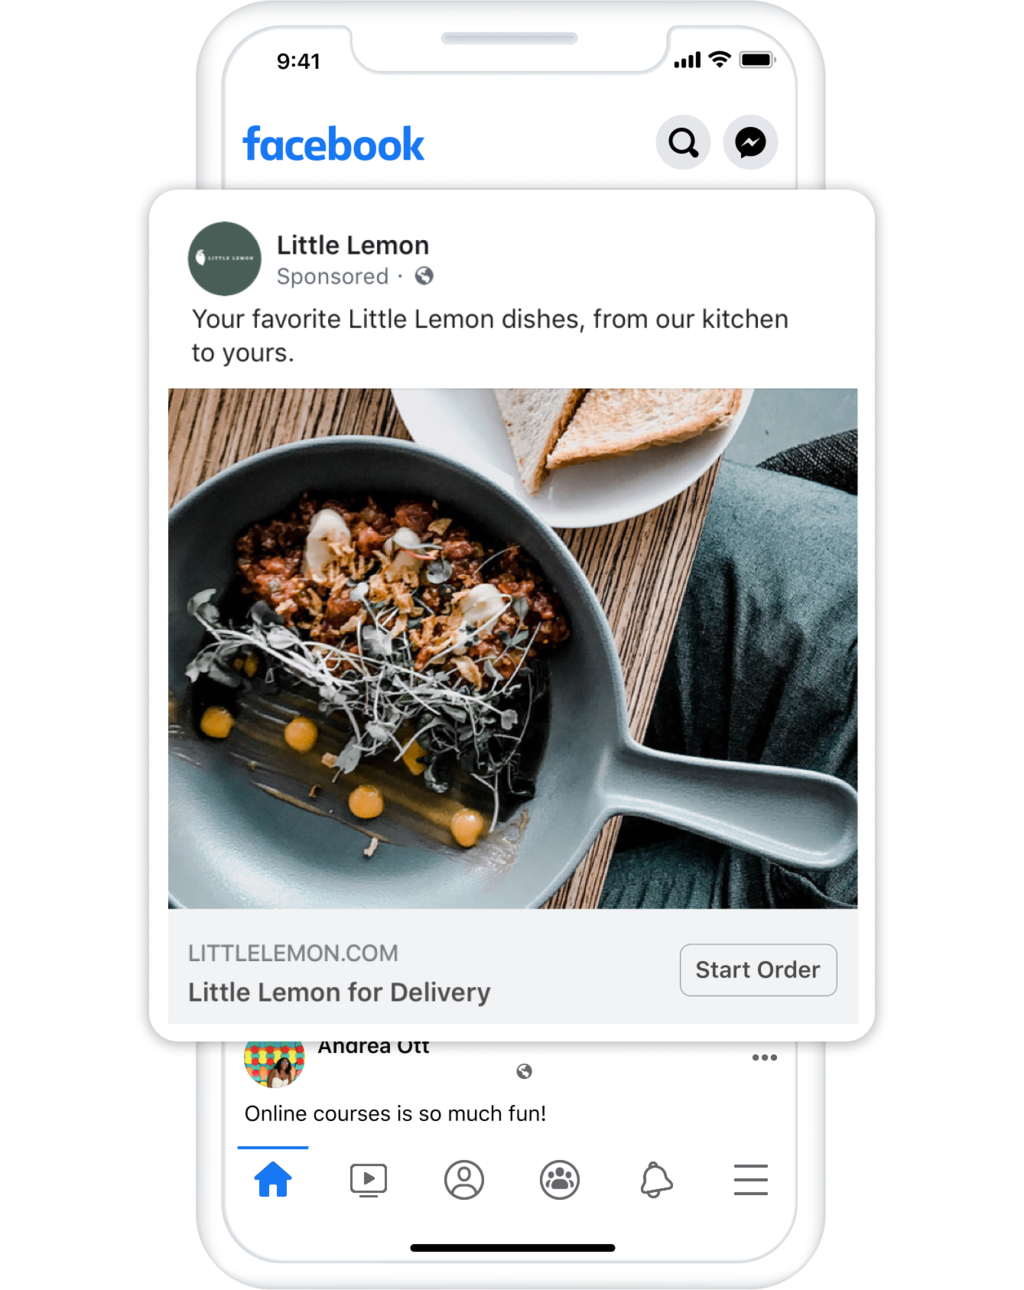Open three-dots options on Andrea Ott post
The image size is (1024, 1290).
tap(765, 1057)
